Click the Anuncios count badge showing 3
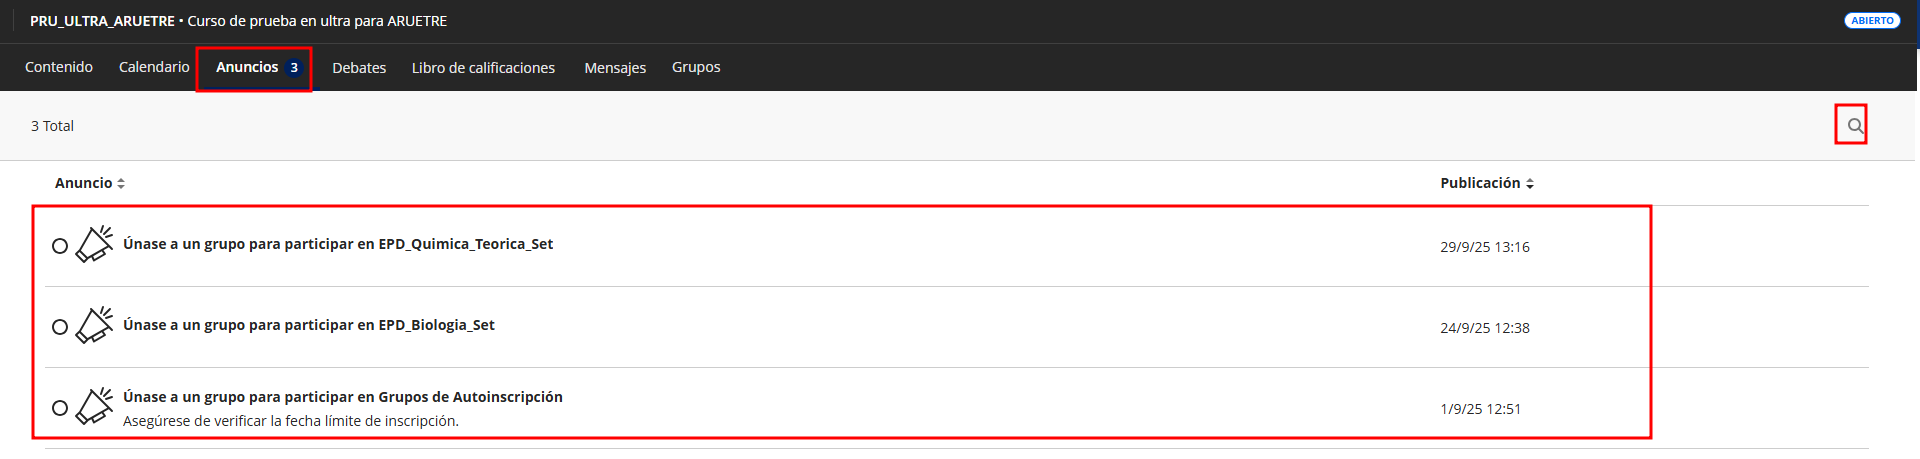 (294, 68)
